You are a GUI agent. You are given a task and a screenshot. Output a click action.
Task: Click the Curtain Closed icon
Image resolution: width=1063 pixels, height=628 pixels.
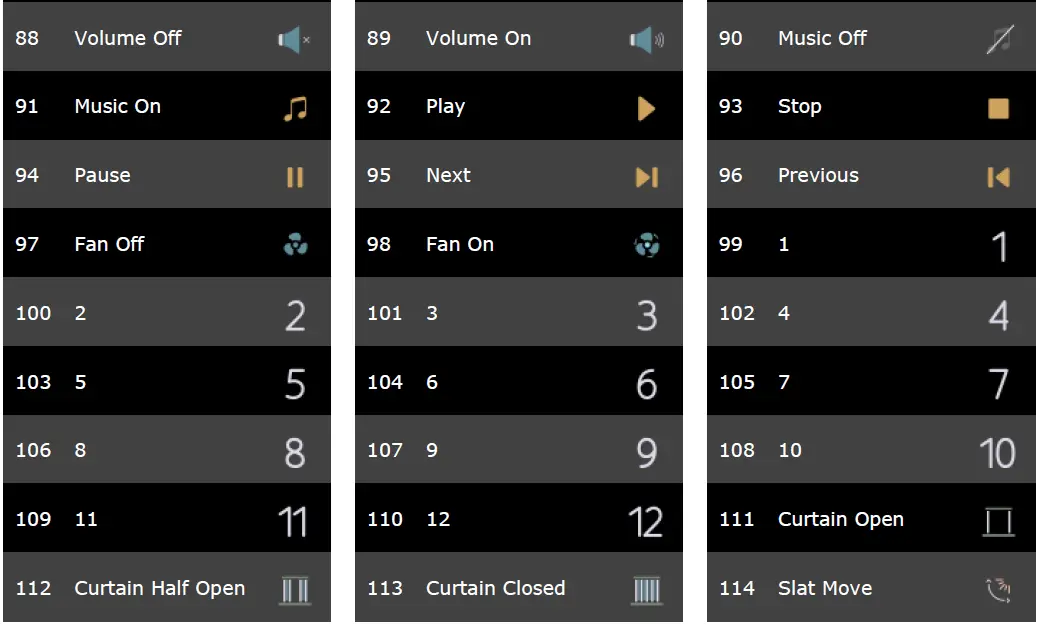(647, 590)
